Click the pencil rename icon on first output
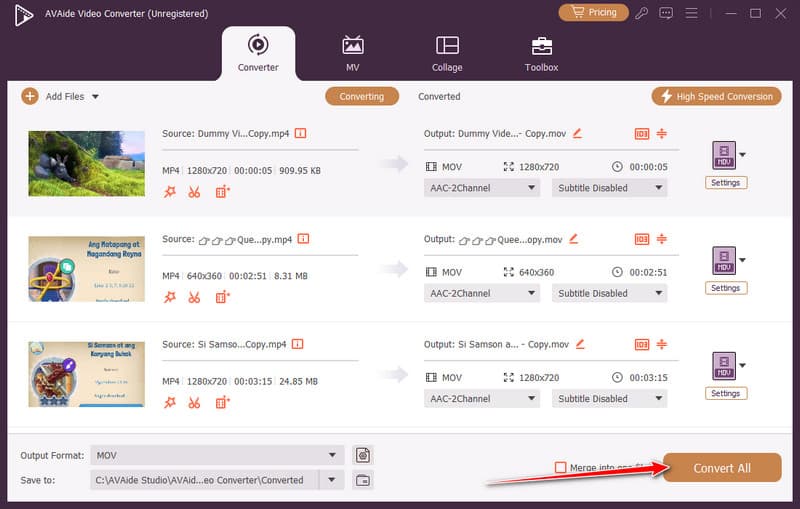The height and width of the screenshot is (509, 800). [577, 133]
